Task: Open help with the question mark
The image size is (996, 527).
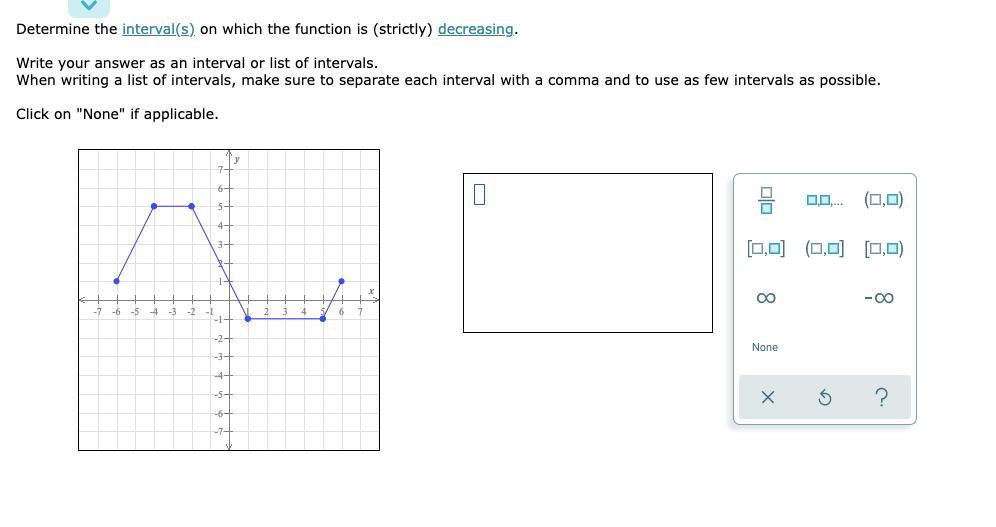Action: click(881, 398)
